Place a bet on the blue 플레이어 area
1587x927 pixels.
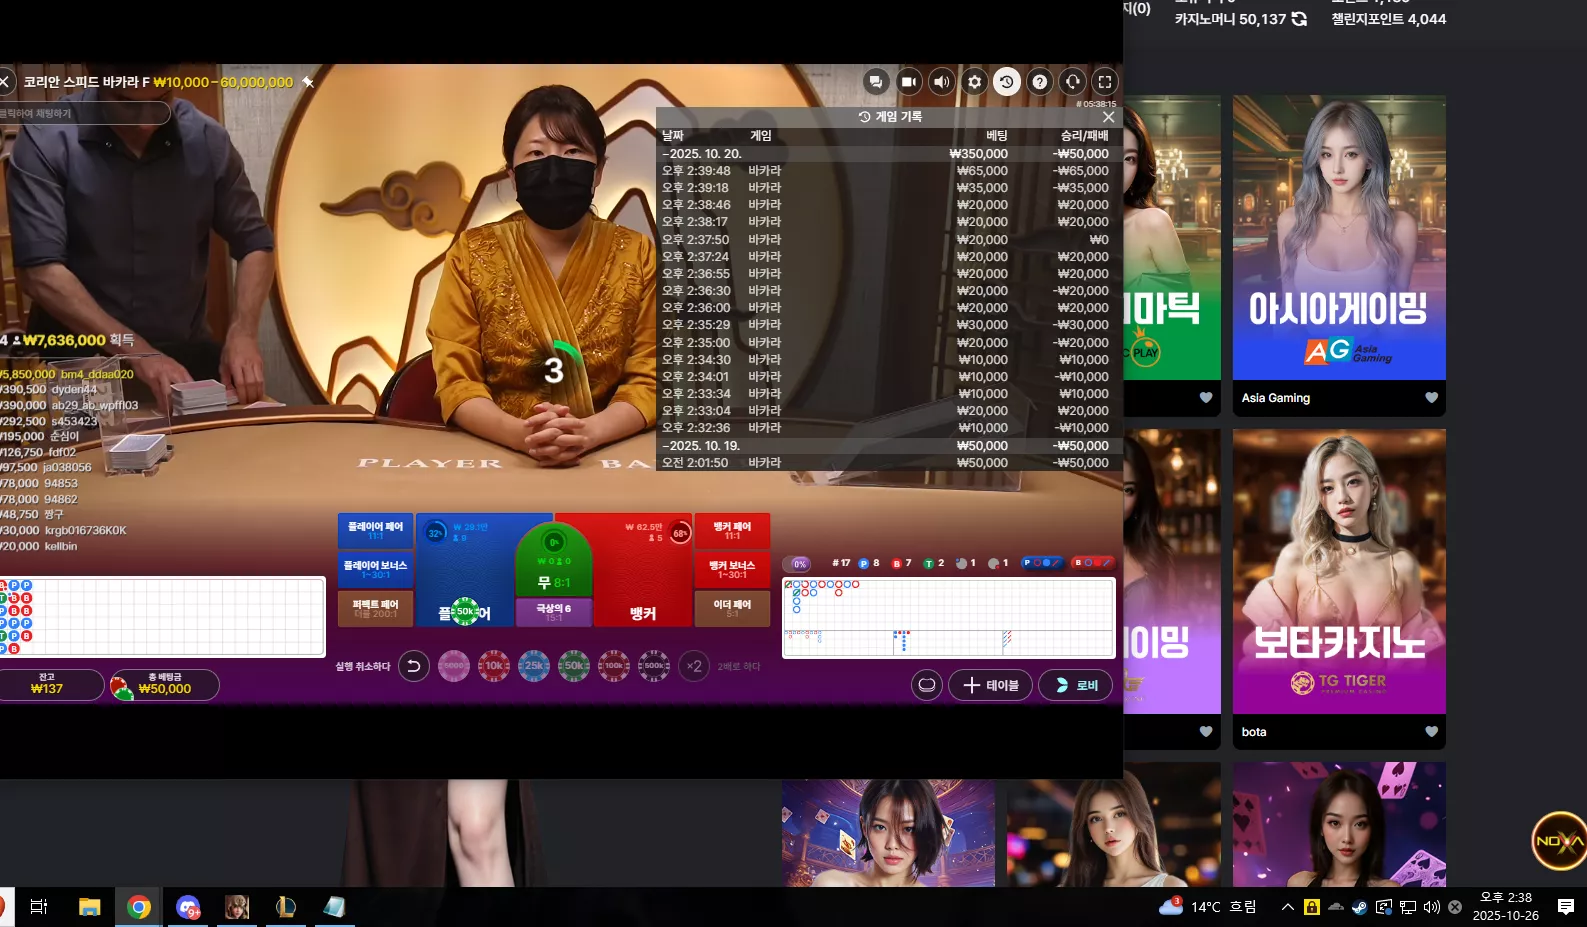[465, 572]
